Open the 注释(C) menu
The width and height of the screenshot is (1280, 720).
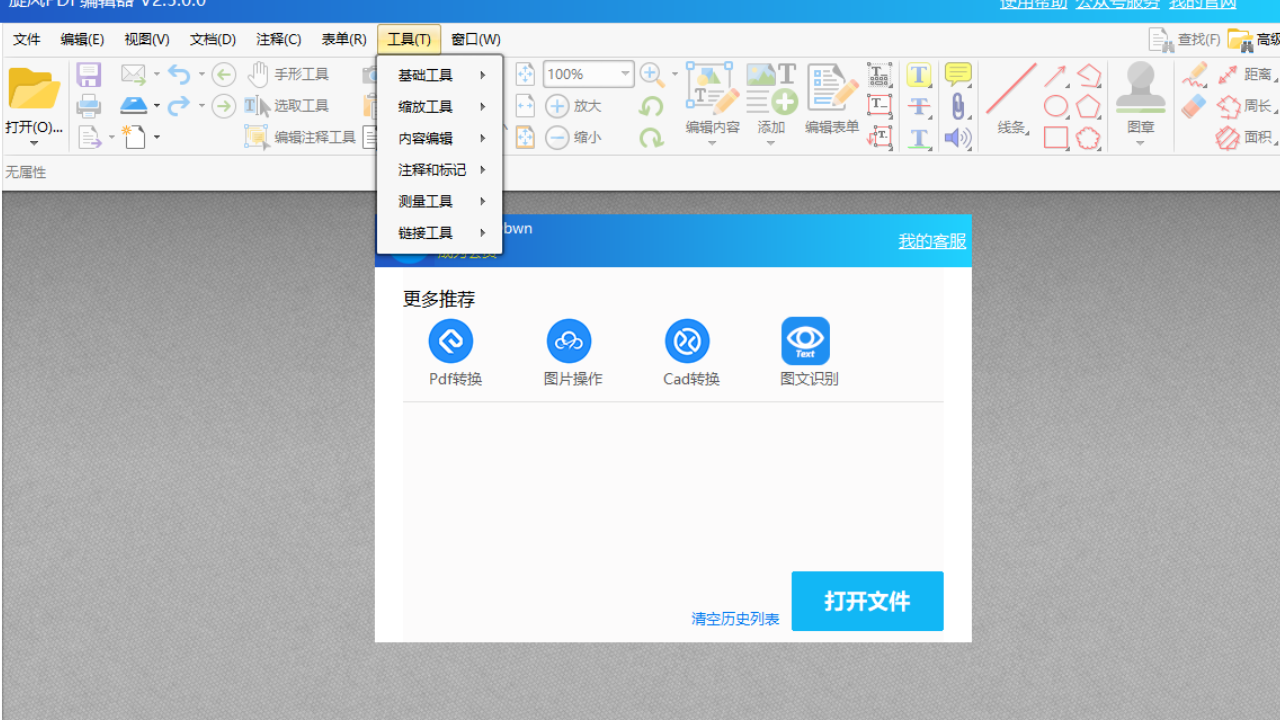(x=278, y=39)
